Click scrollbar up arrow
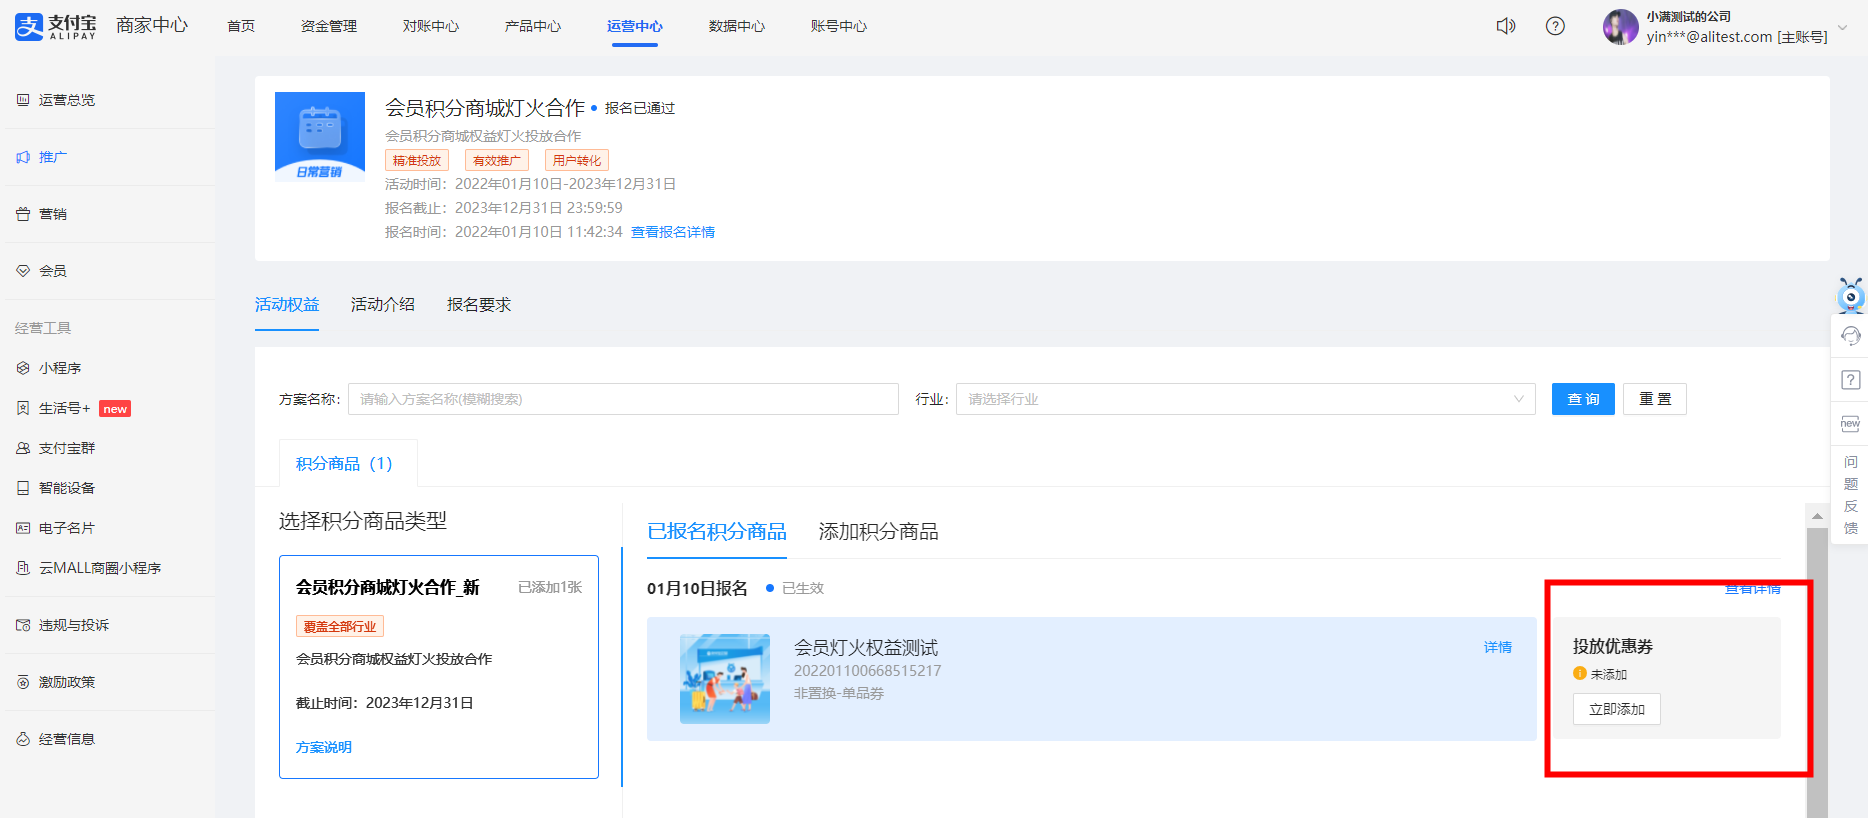This screenshot has width=1868, height=818. pos(1817,516)
